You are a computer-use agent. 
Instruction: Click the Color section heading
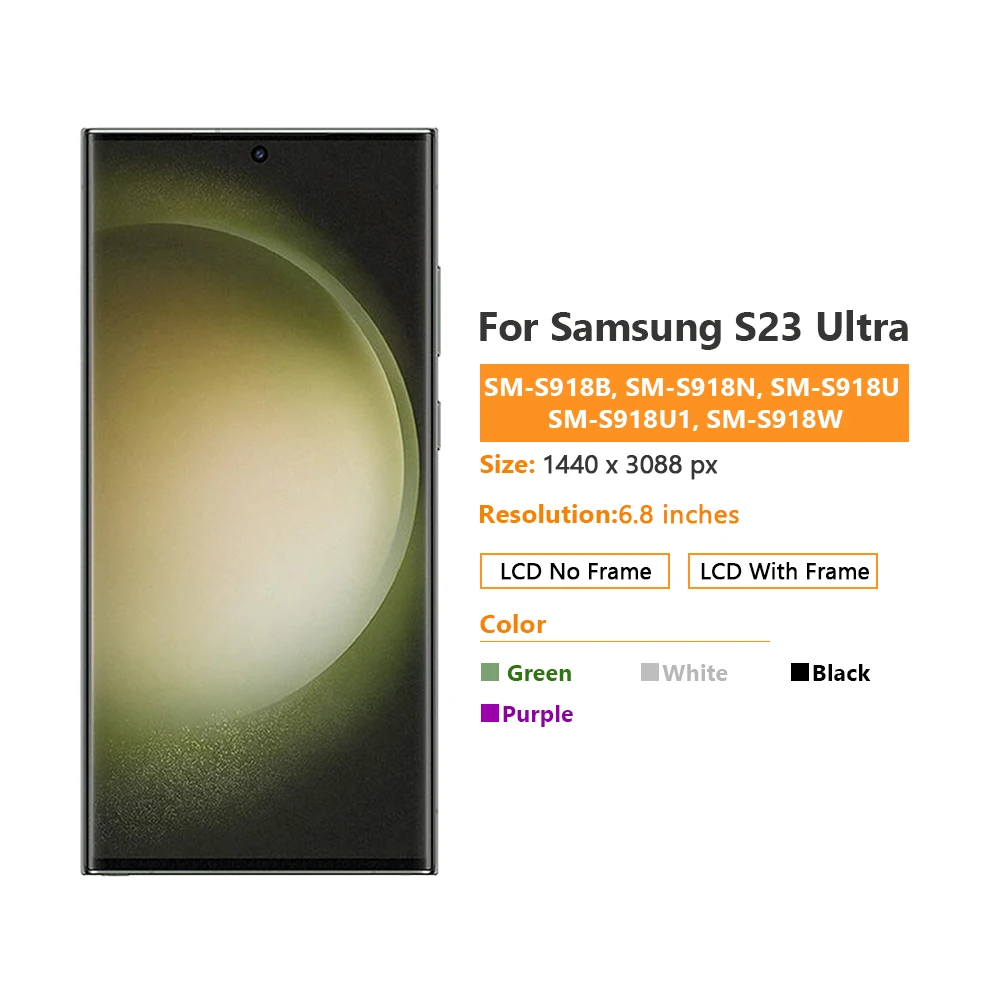pos(513,624)
